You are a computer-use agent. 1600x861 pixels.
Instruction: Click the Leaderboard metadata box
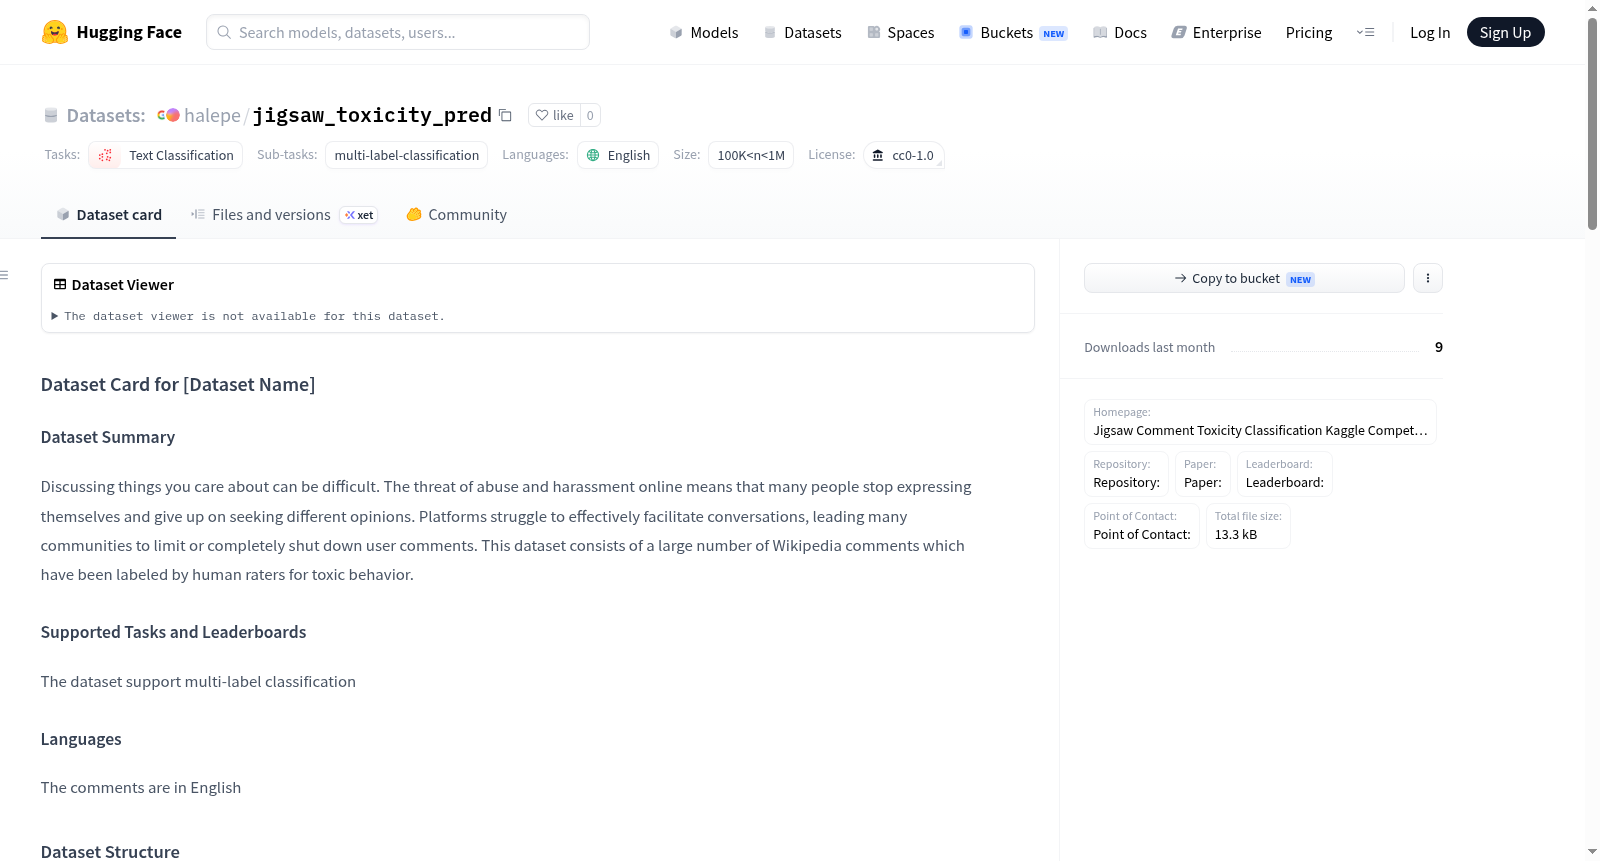pos(1284,474)
